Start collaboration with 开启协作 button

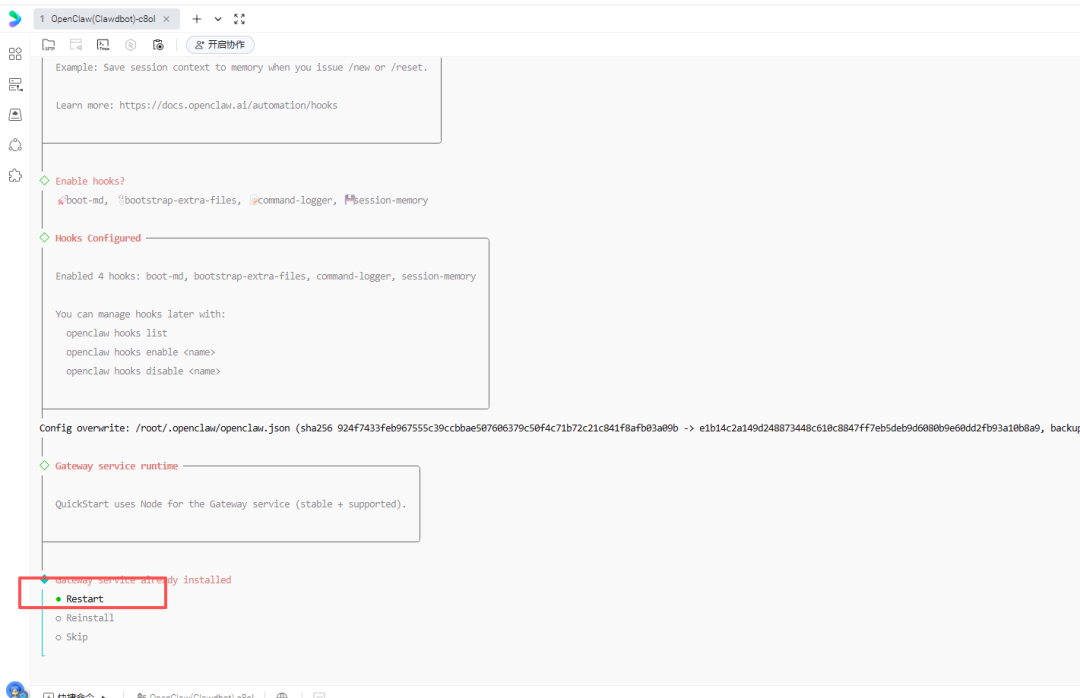[x=220, y=45]
